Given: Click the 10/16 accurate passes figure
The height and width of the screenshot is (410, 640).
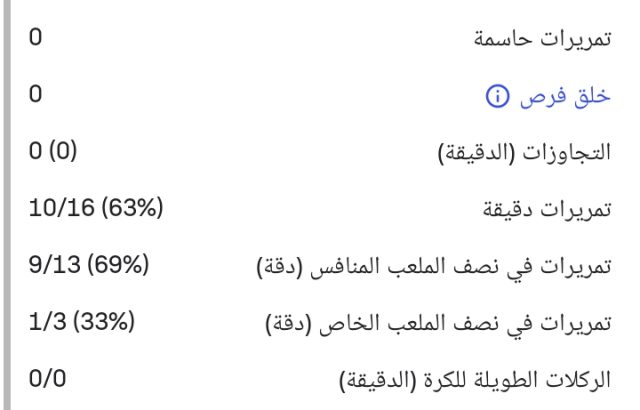Looking at the screenshot, I should pyautogui.click(x=59, y=210).
